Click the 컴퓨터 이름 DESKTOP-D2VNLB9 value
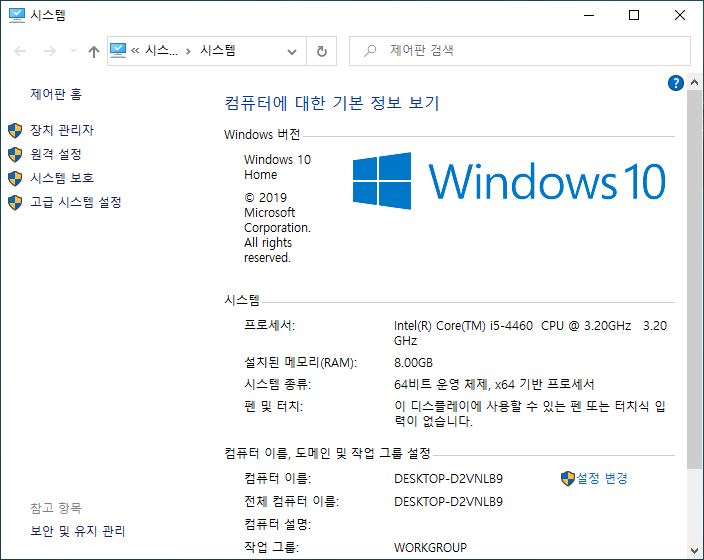 pos(448,479)
